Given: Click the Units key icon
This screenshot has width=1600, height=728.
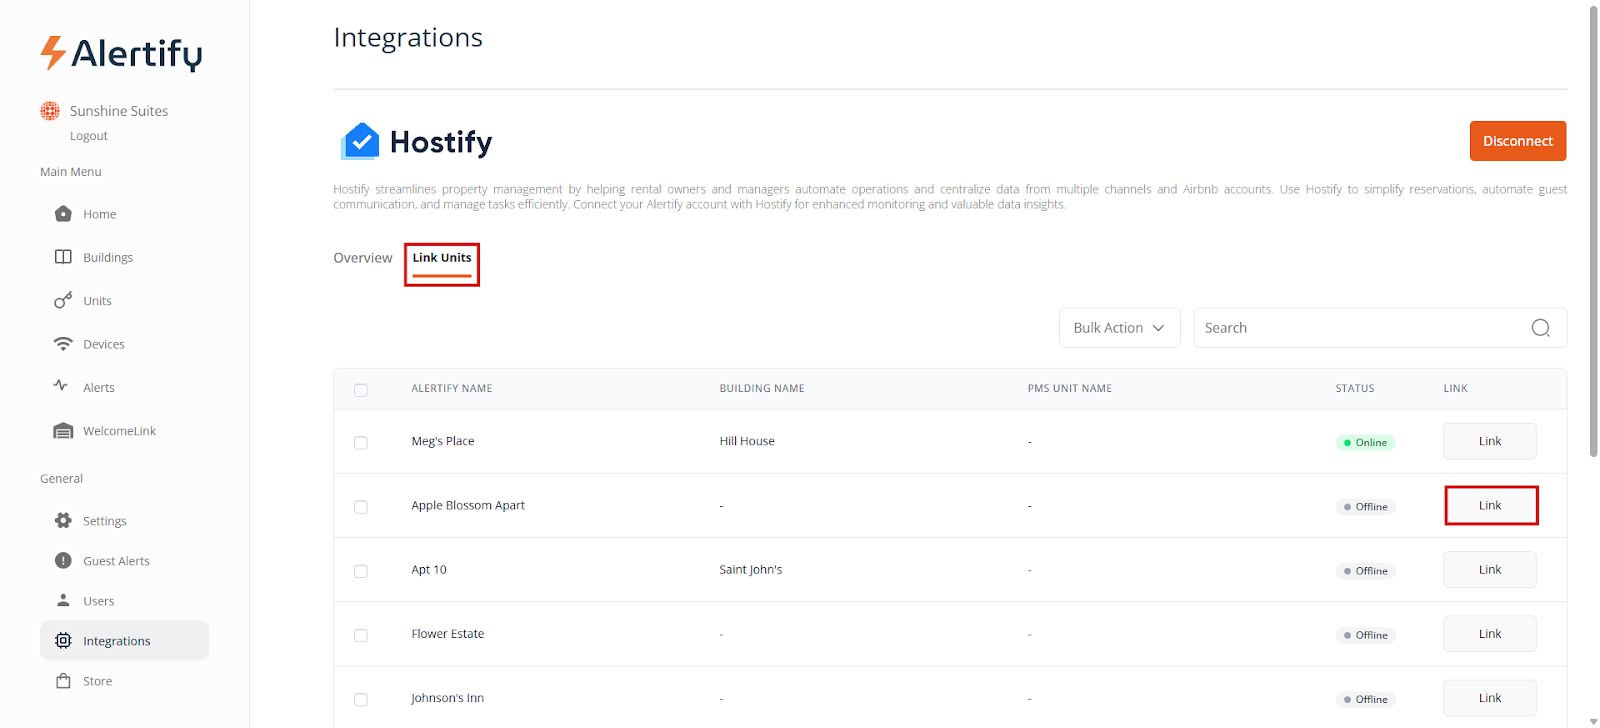Looking at the screenshot, I should tap(63, 300).
